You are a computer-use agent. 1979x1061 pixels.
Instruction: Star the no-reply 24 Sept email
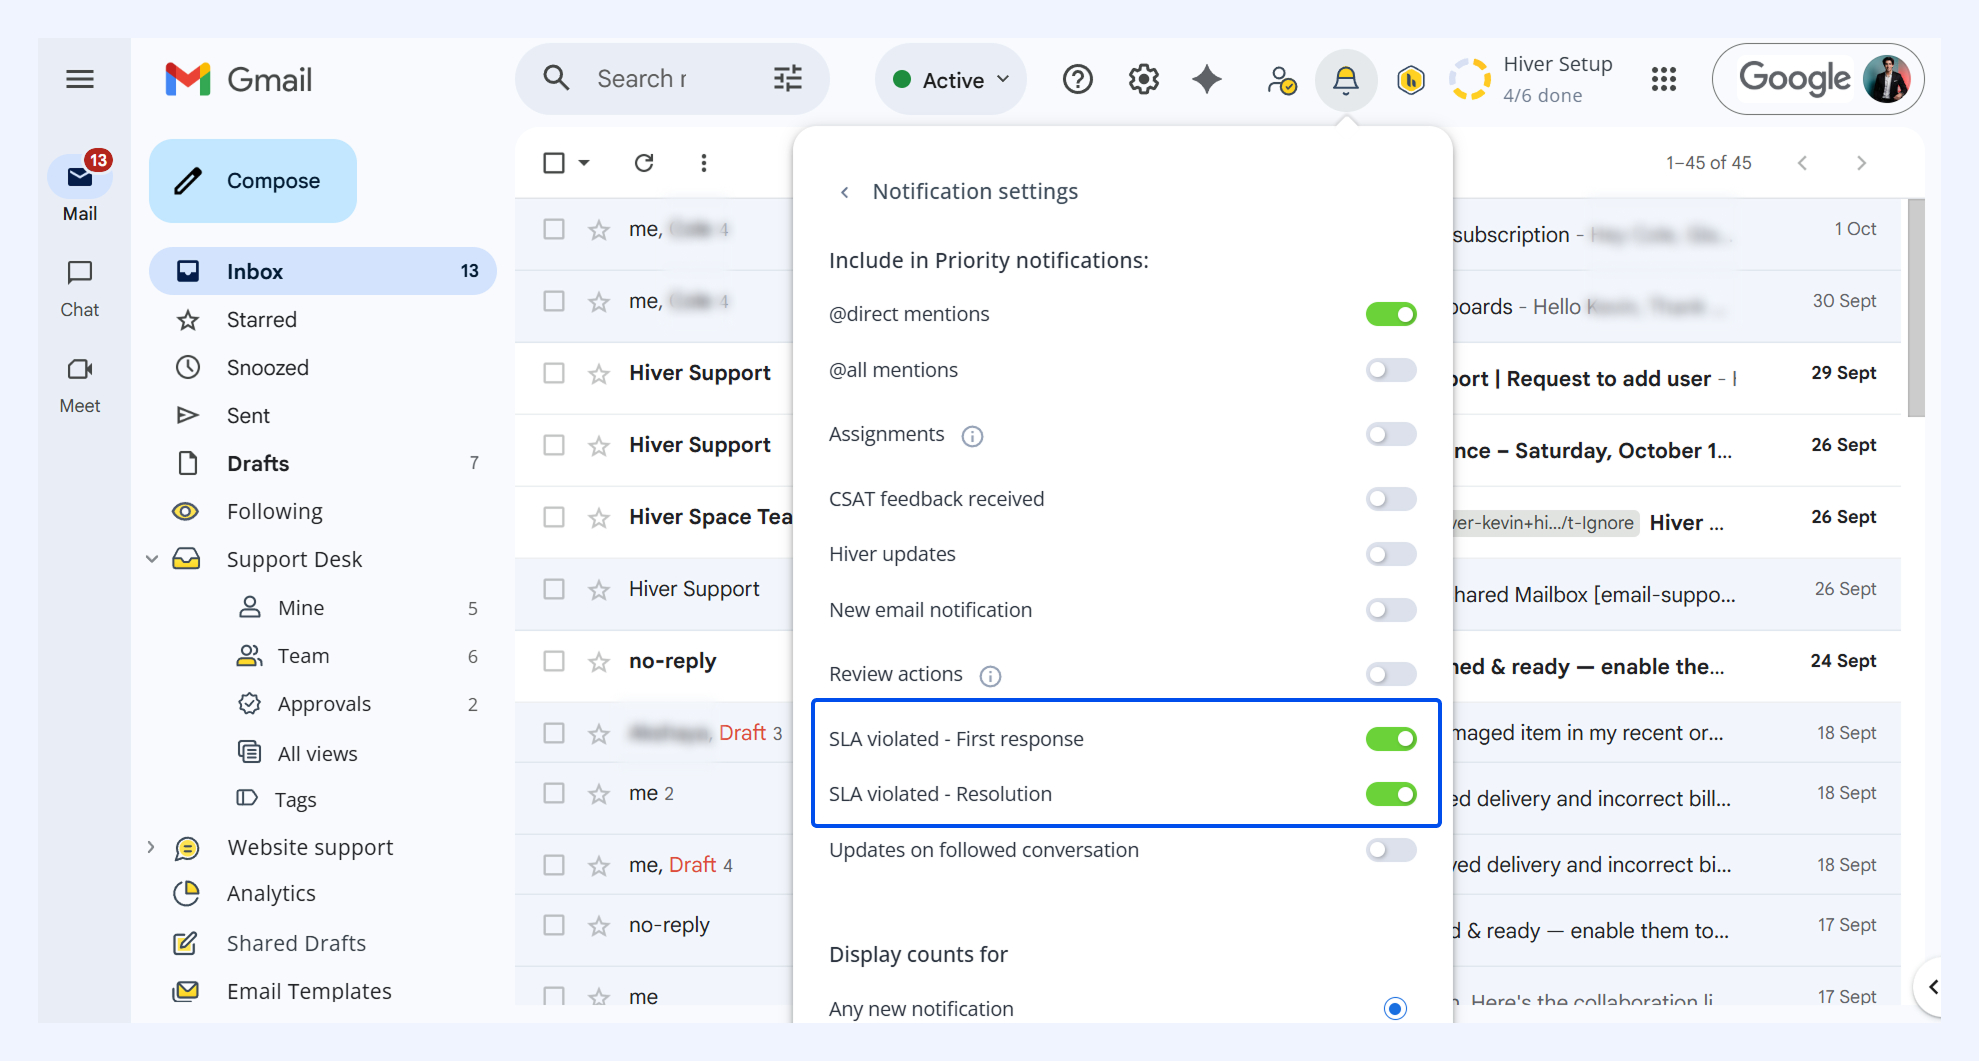[x=599, y=662]
